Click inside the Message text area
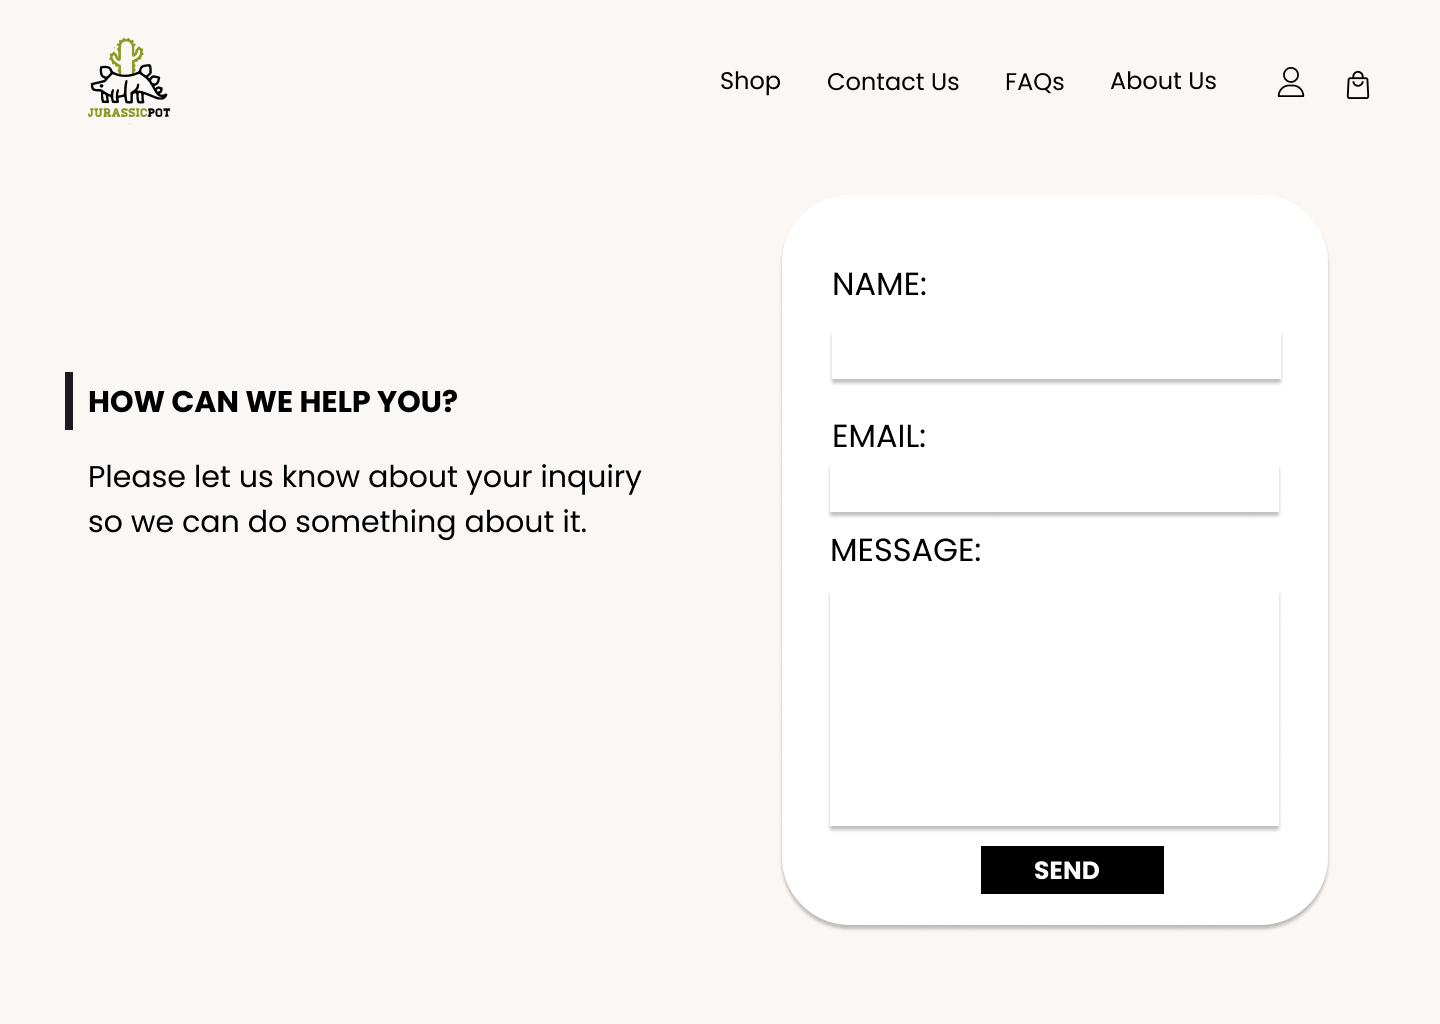Screen dimensions: 1440x1024 (1054, 708)
